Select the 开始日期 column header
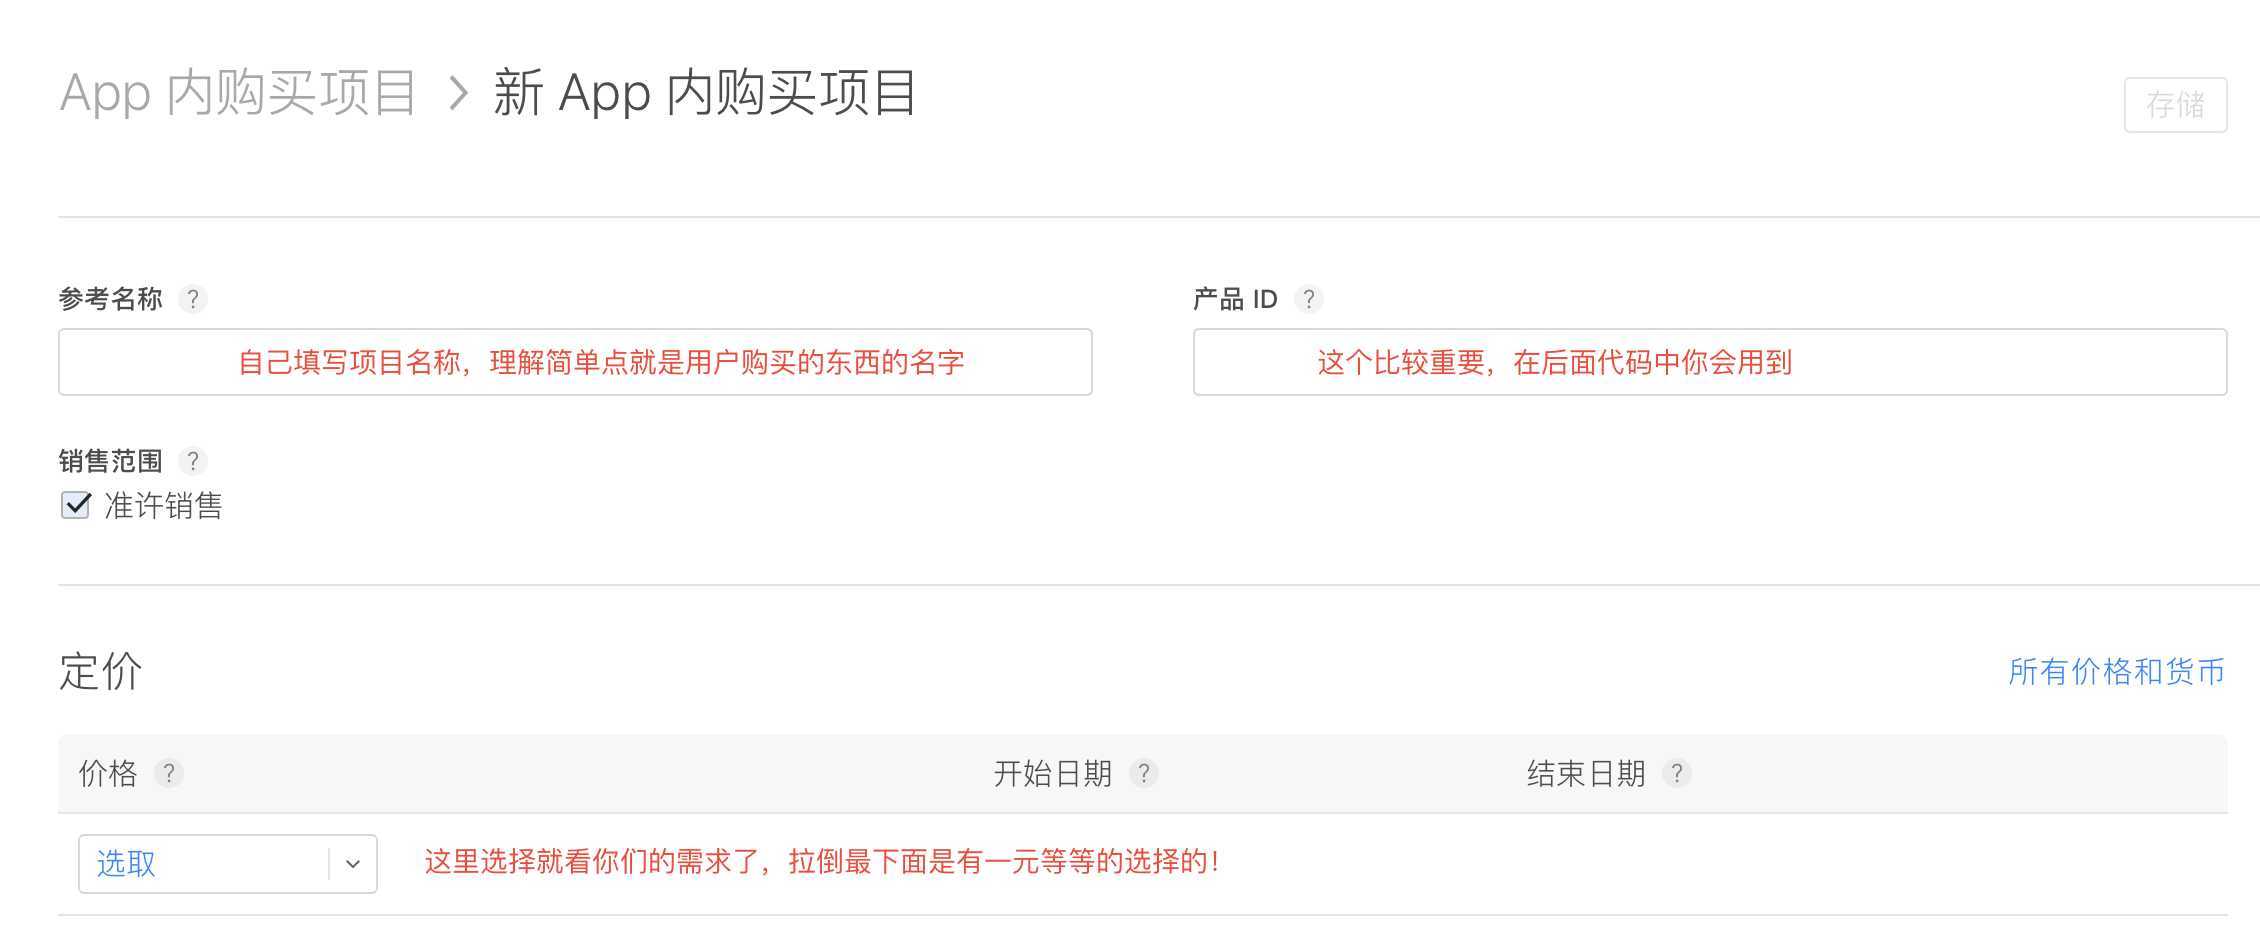 1052,773
